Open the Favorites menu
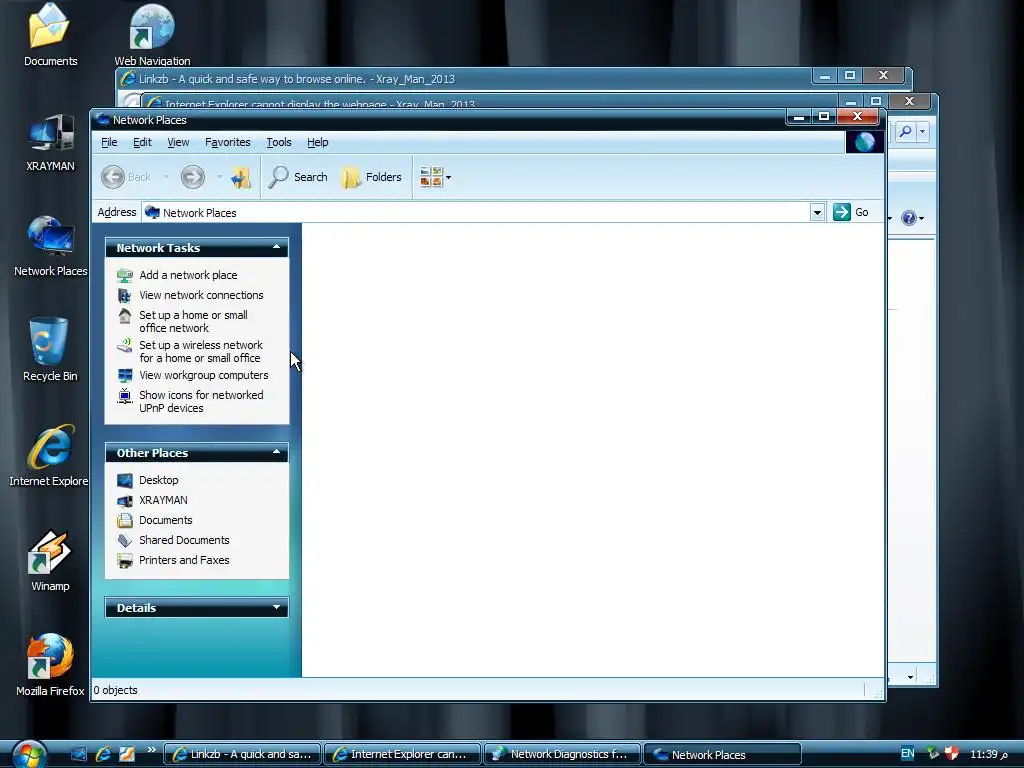Image resolution: width=1024 pixels, height=768 pixels. pyautogui.click(x=227, y=142)
